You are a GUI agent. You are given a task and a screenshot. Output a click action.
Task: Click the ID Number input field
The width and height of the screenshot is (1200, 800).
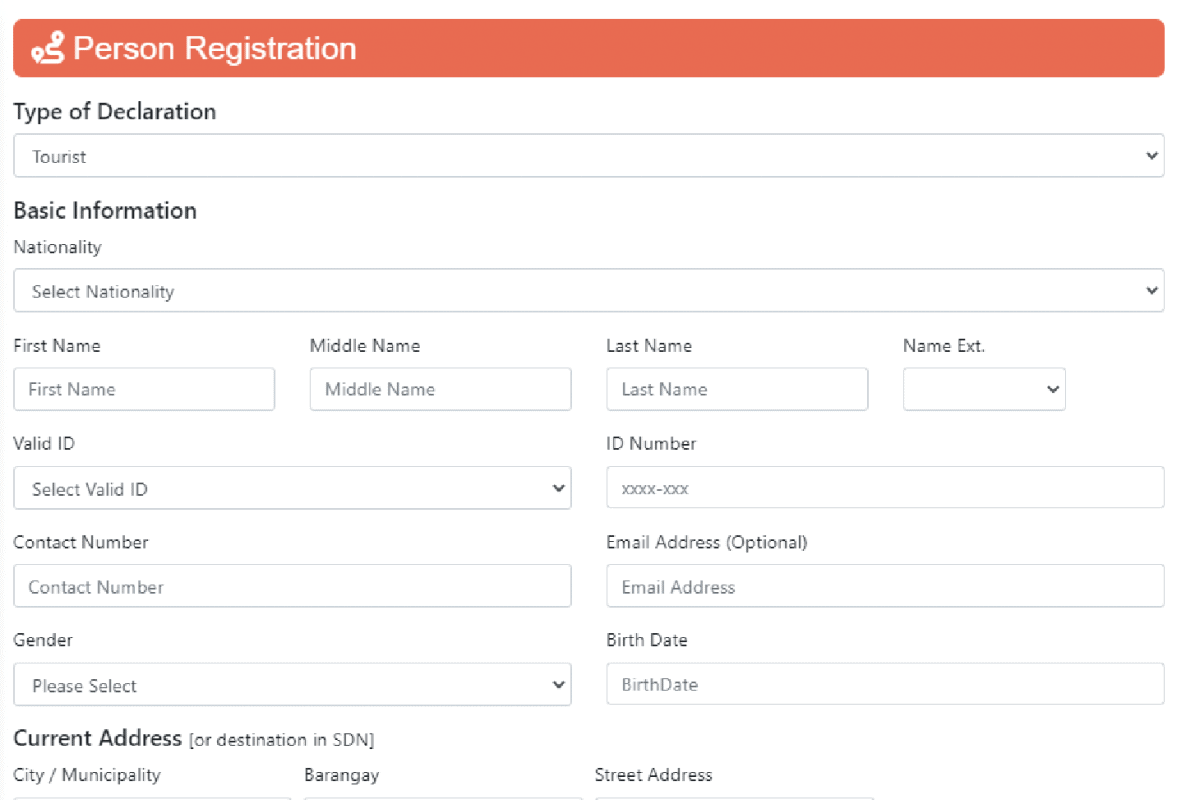click(x=885, y=488)
